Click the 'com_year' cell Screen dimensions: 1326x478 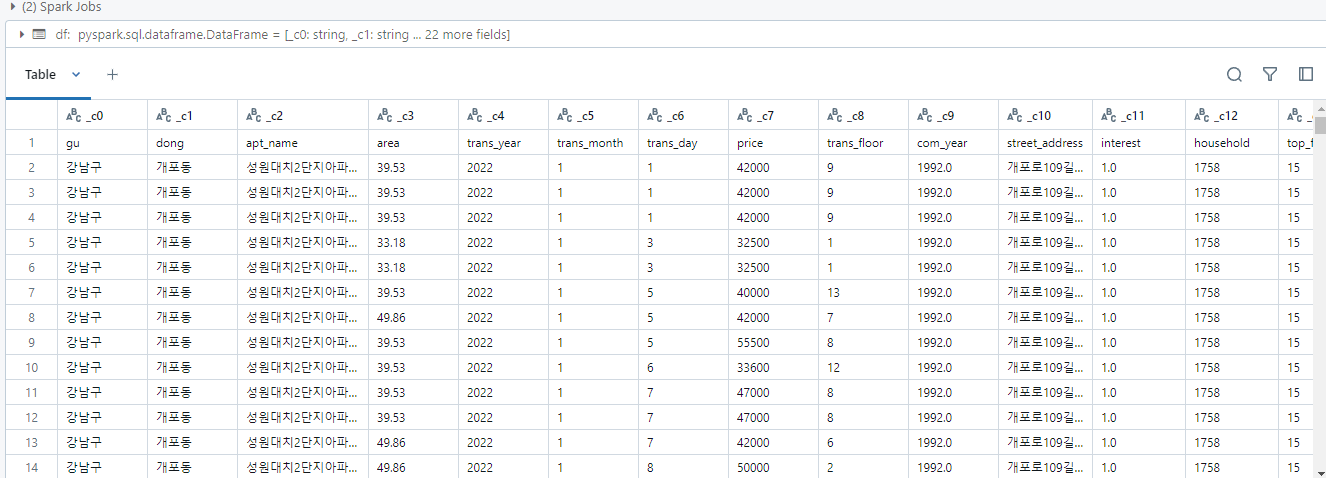point(953,143)
